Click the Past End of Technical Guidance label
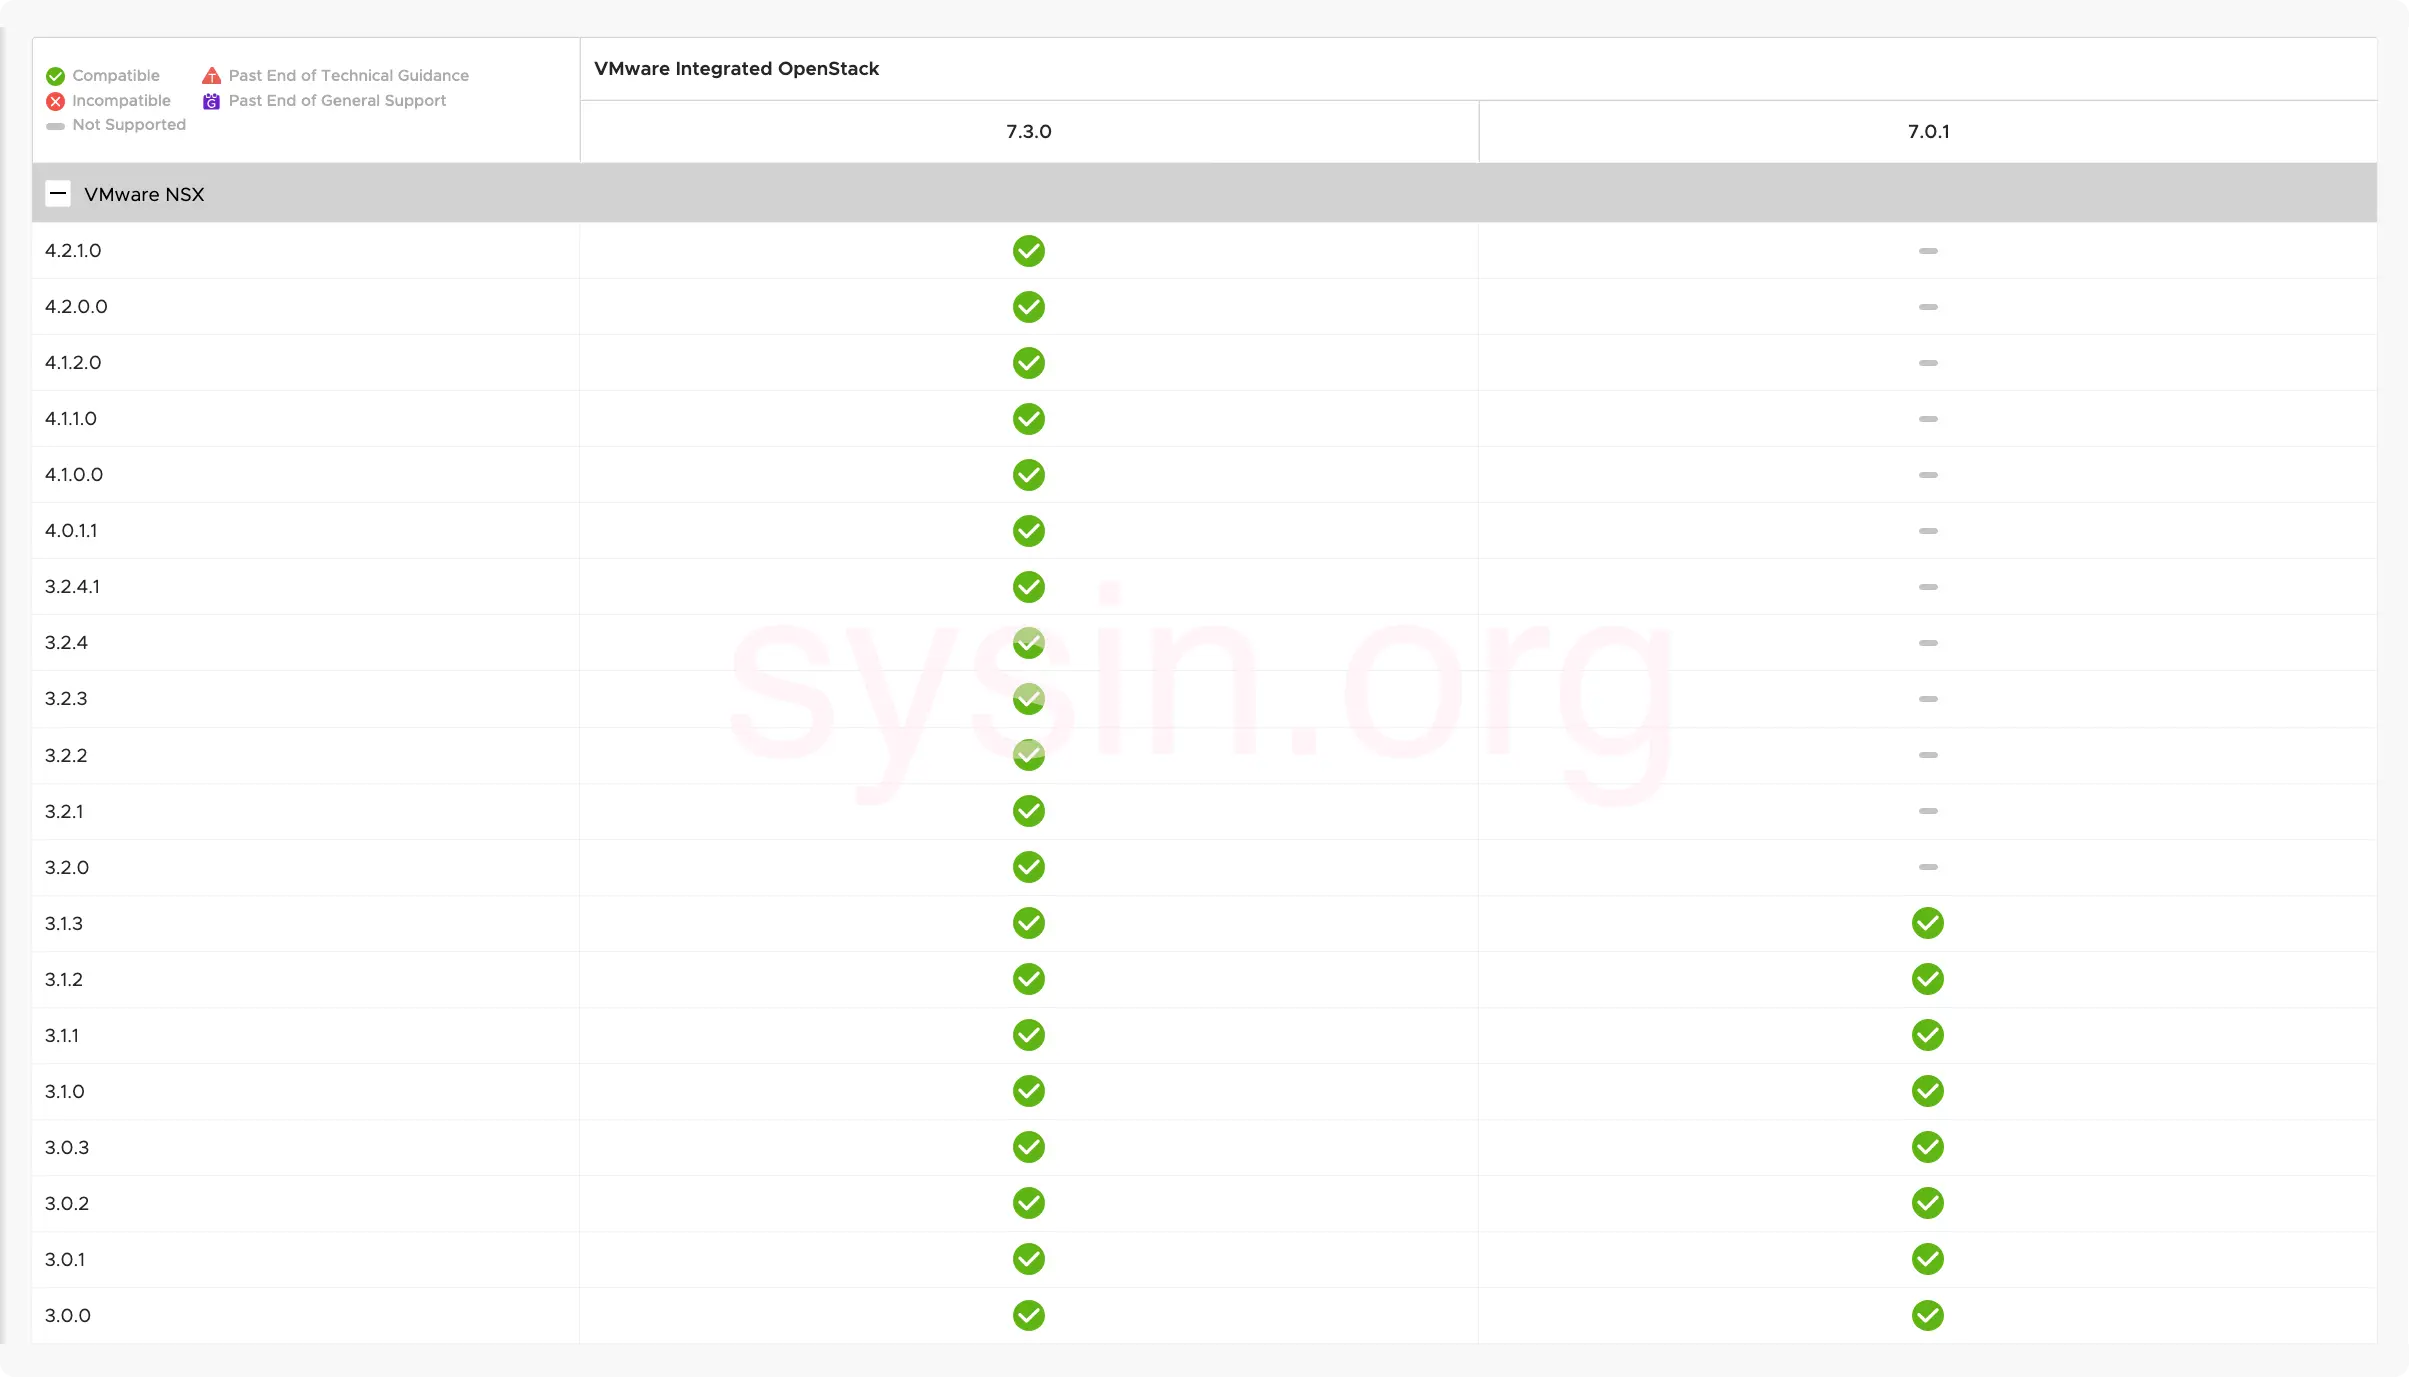 tap(349, 75)
